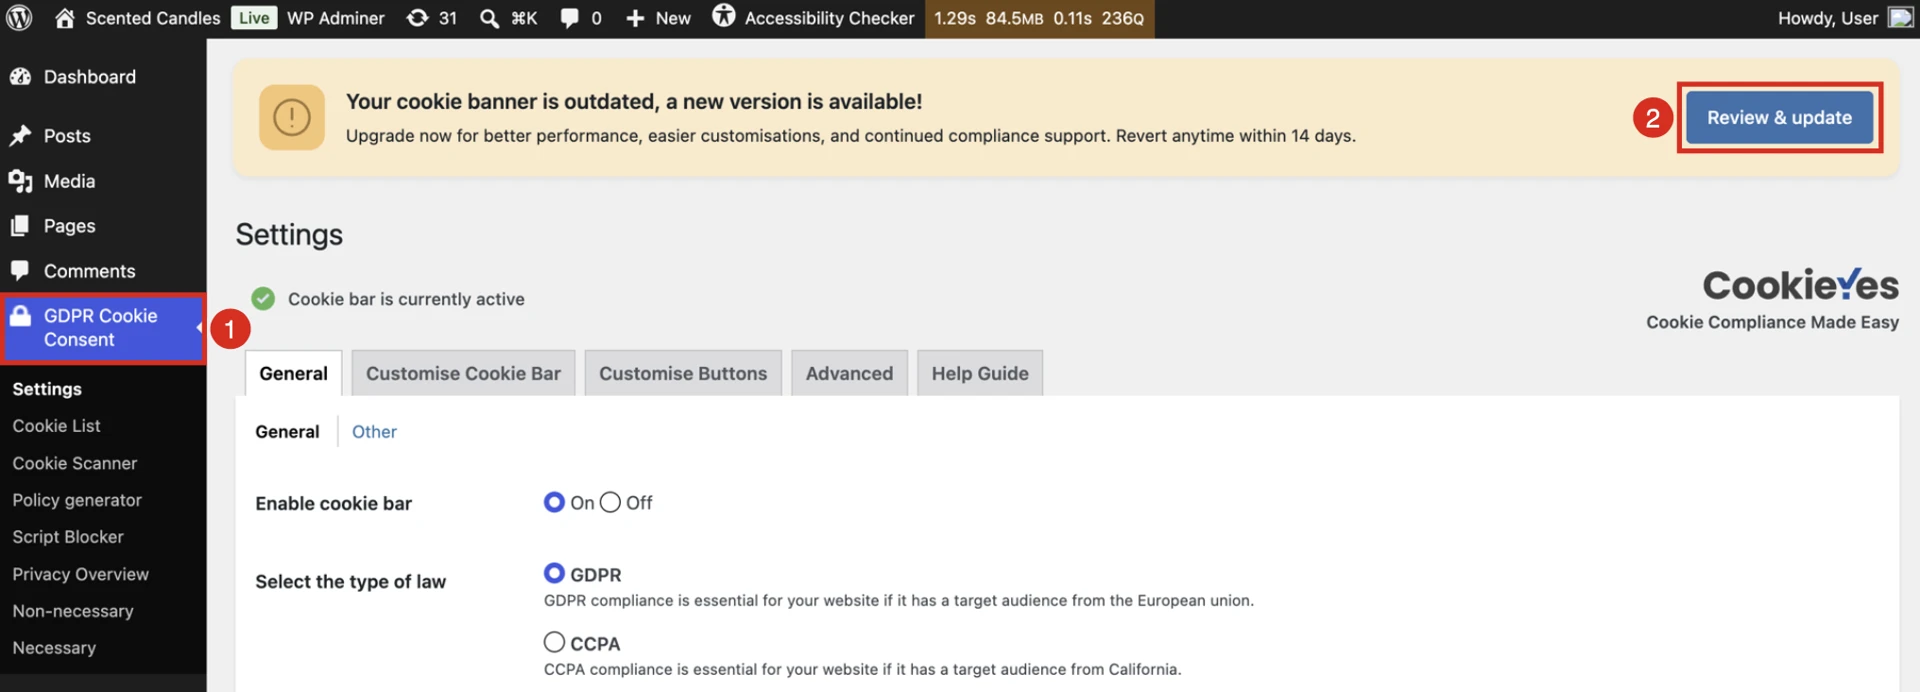Click 'Select the type of law' label

click(350, 582)
